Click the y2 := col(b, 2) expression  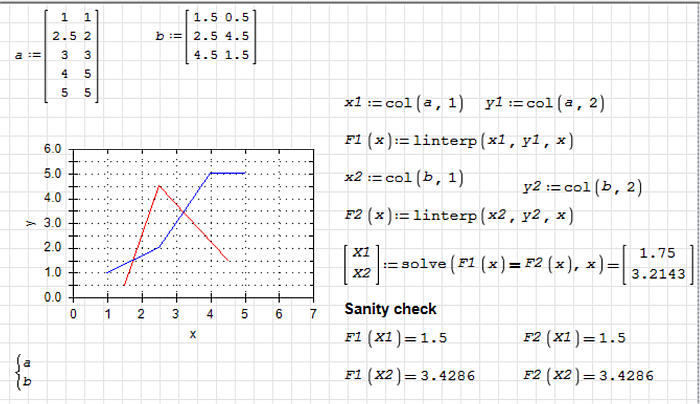(x=583, y=187)
